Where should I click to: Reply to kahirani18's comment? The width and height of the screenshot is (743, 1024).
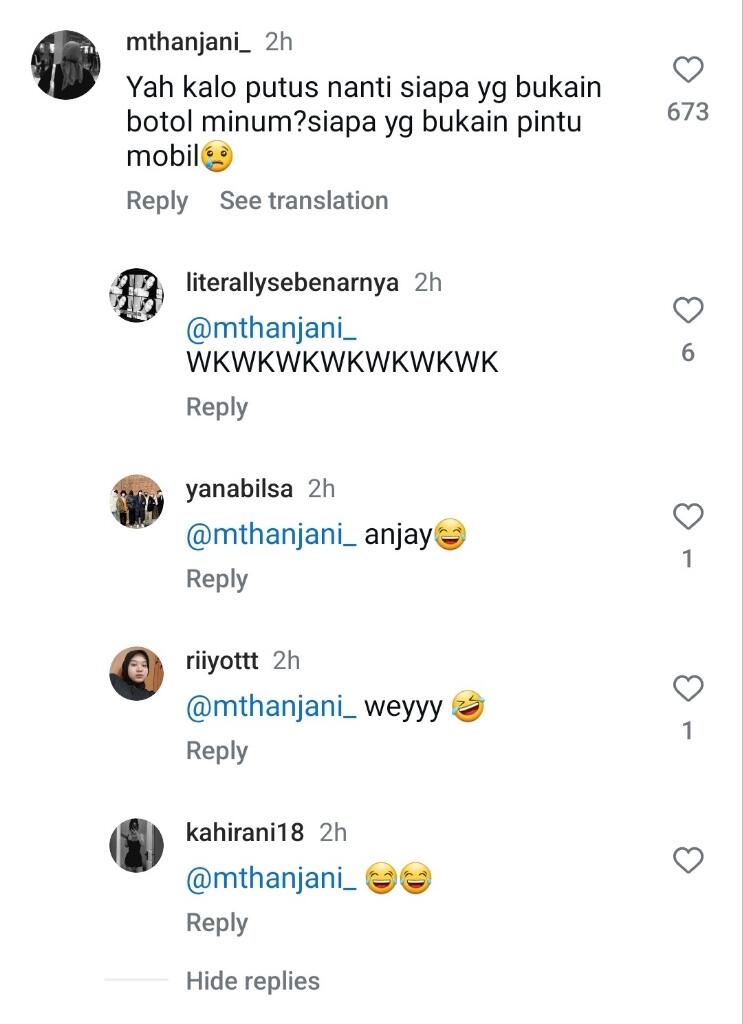click(x=217, y=923)
